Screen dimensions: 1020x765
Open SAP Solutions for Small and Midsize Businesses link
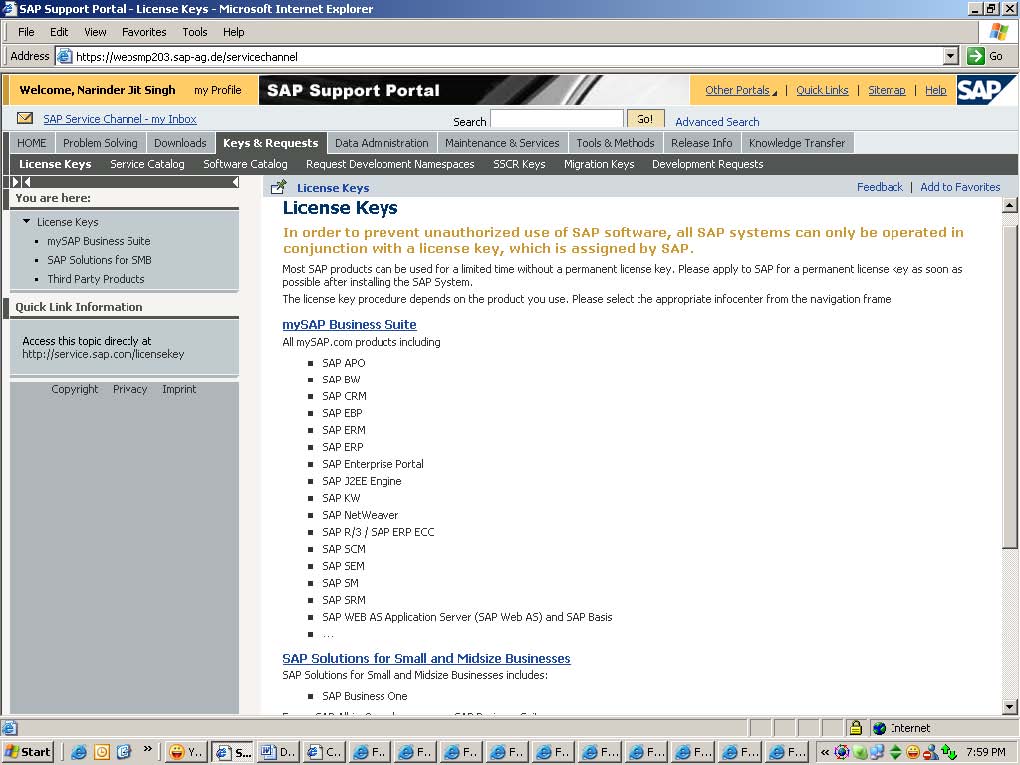[x=426, y=658]
